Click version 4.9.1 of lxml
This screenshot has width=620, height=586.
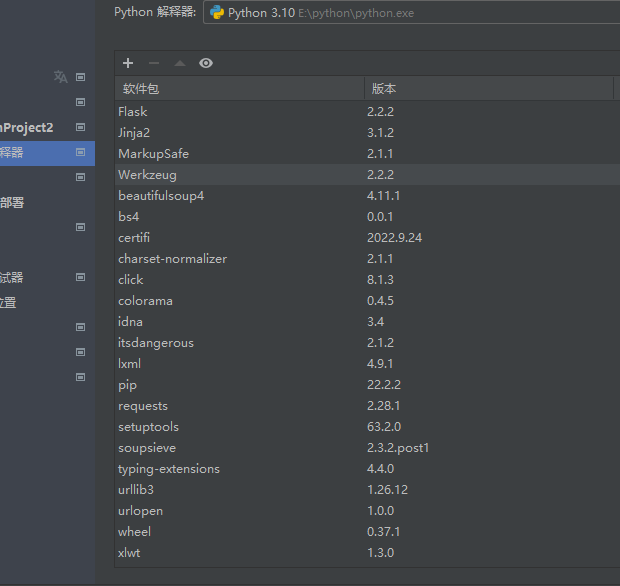coord(380,363)
